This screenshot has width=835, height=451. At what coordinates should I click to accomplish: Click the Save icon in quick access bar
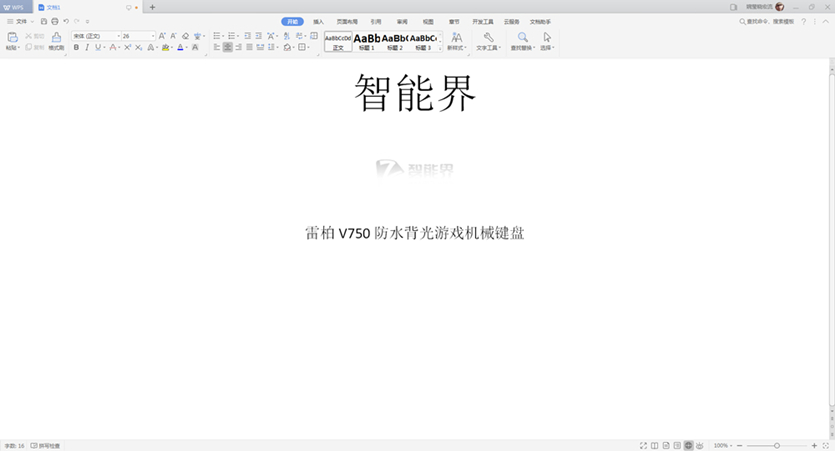pos(43,21)
